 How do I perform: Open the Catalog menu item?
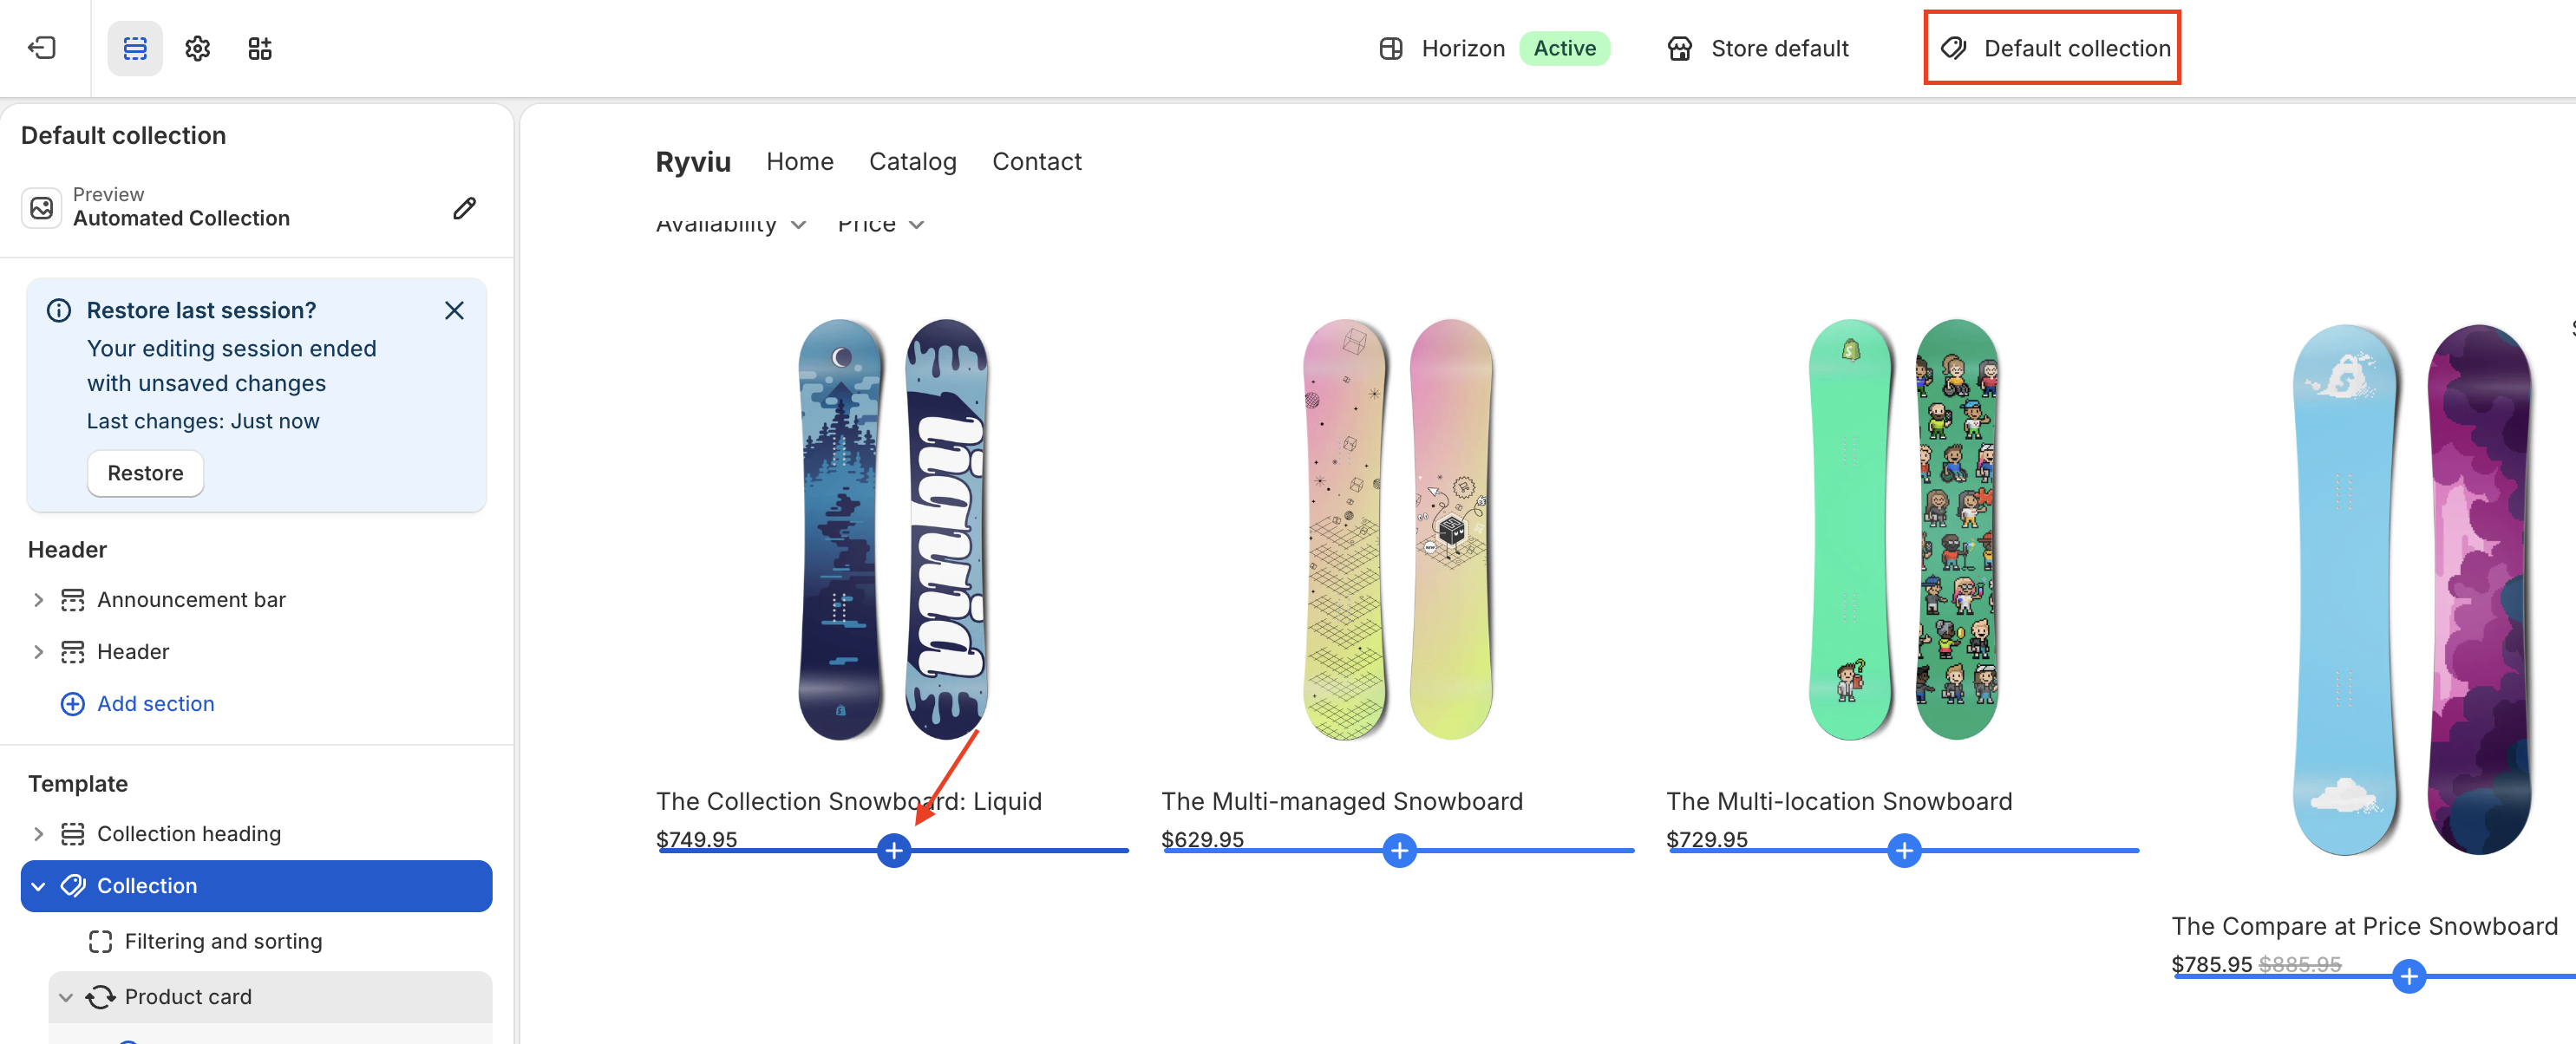click(x=912, y=162)
